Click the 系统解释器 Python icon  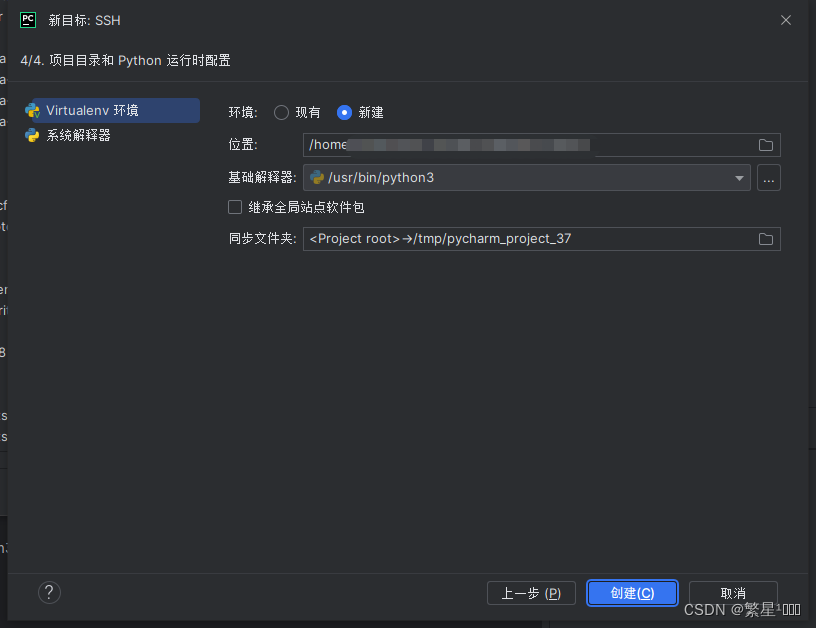[32, 133]
